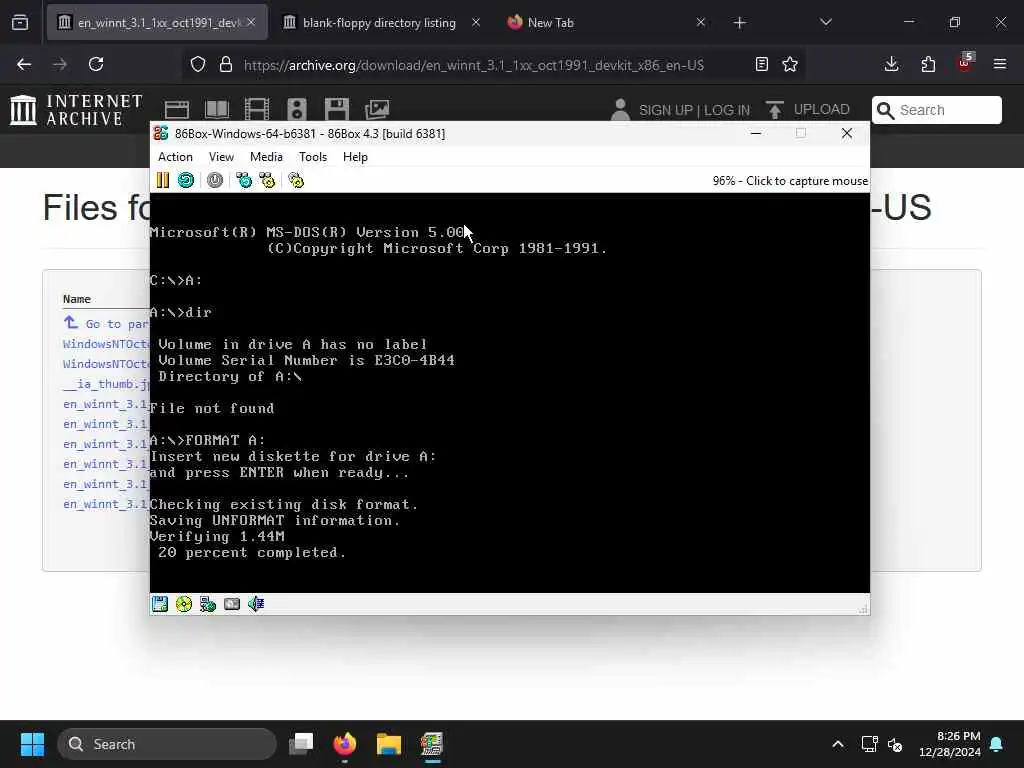Viewport: 1024px width, 768px height.
Task: Open Firefox extensions panel
Action: (928, 64)
